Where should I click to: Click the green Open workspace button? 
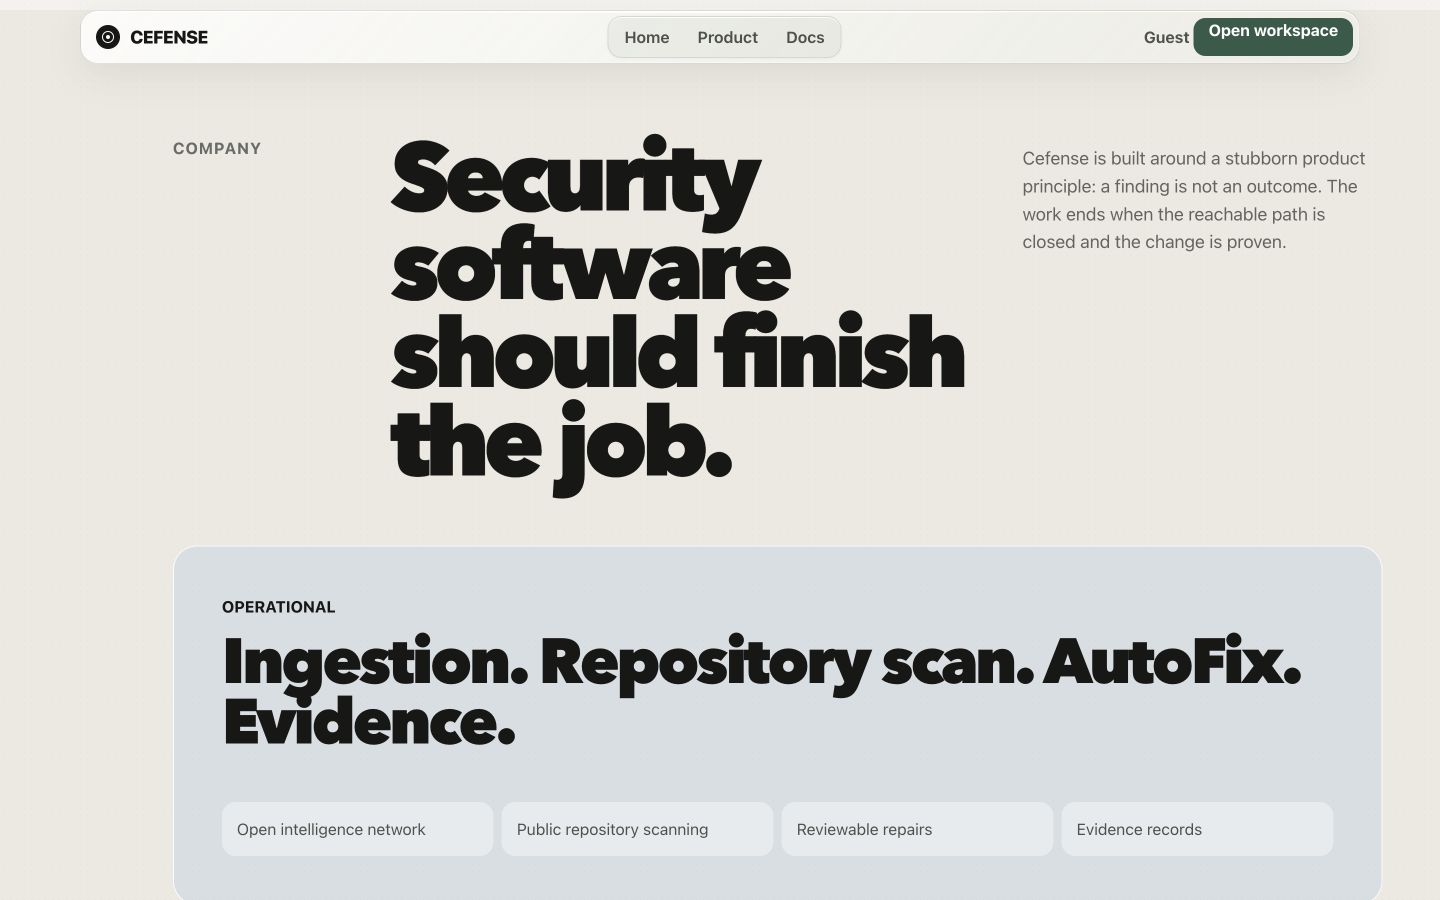(x=1273, y=37)
